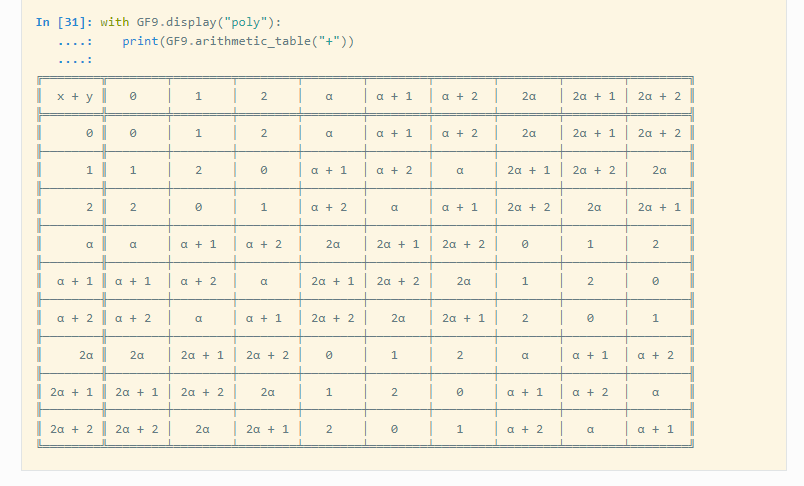Click the 'α + 1' result in row 2α + 2, column 2α + 2
Image resolution: width=804 pixels, height=486 pixels.
tap(656, 429)
